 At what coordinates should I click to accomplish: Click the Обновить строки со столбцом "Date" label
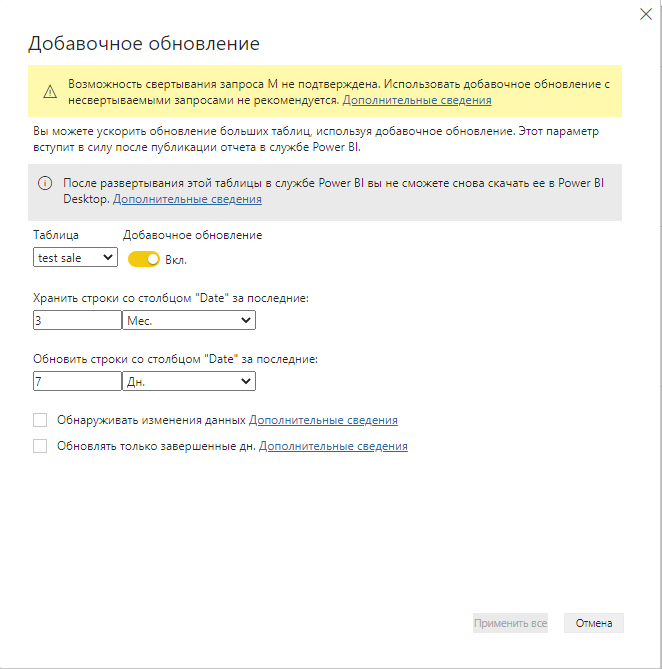pos(175,359)
